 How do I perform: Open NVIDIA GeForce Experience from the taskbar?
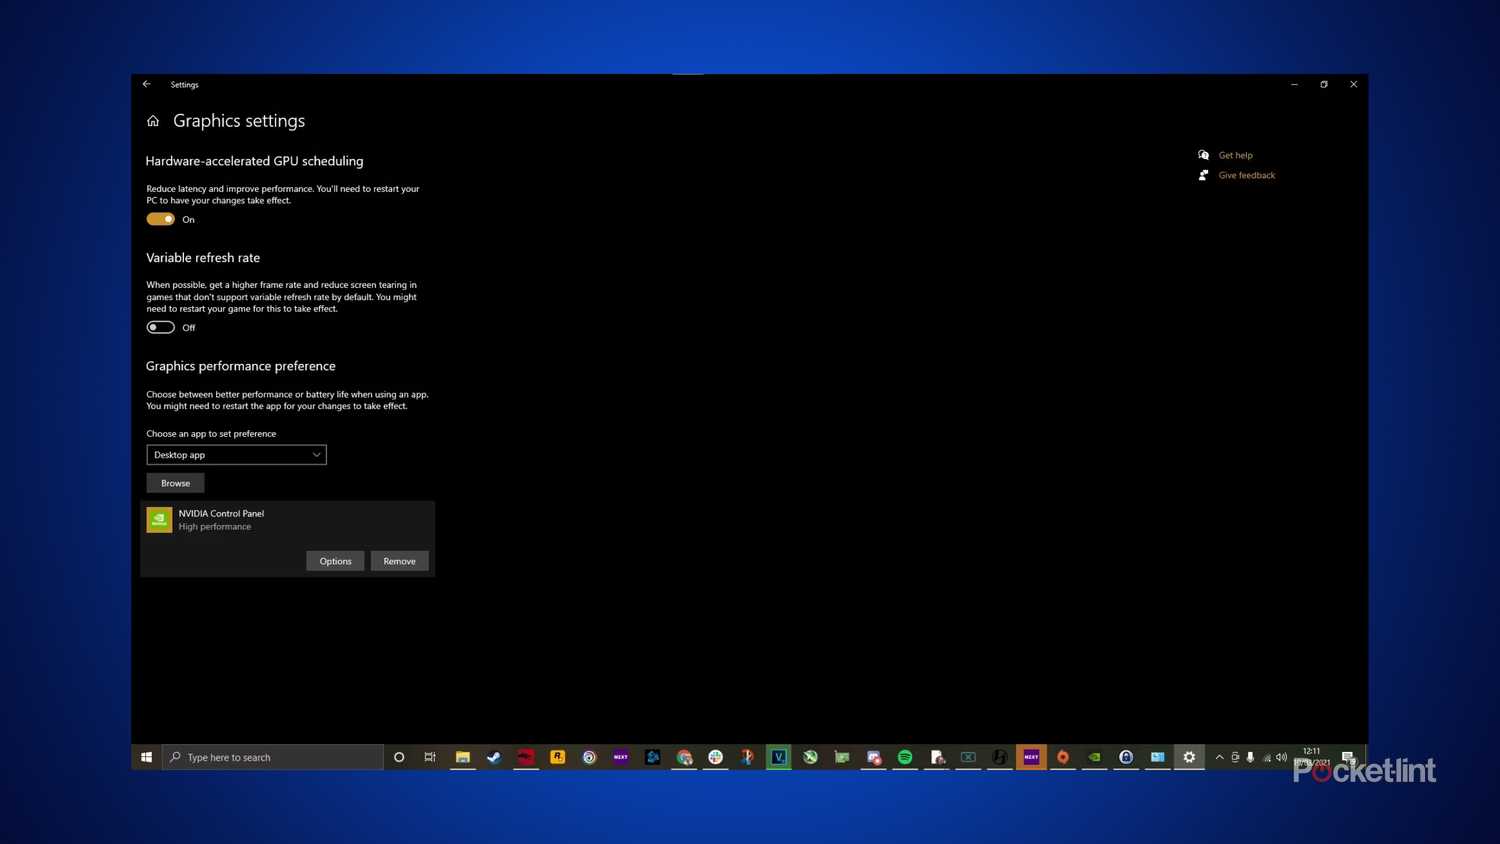[1093, 757]
